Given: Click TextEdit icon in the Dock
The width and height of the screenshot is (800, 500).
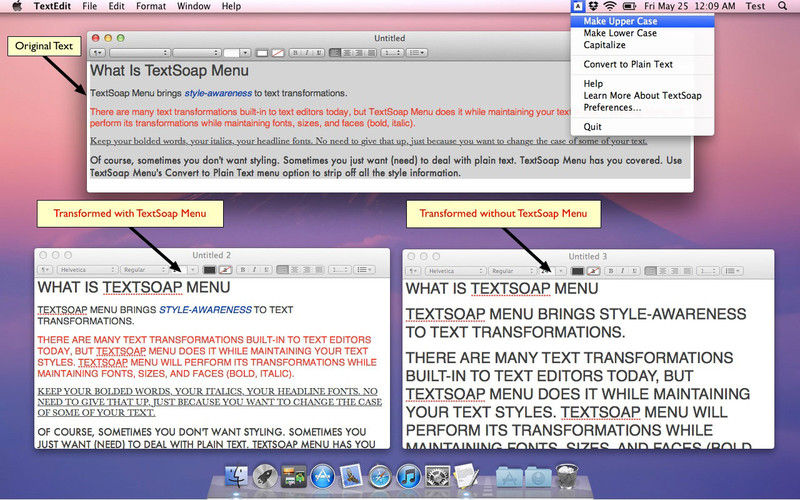Looking at the screenshot, I should coord(466,477).
